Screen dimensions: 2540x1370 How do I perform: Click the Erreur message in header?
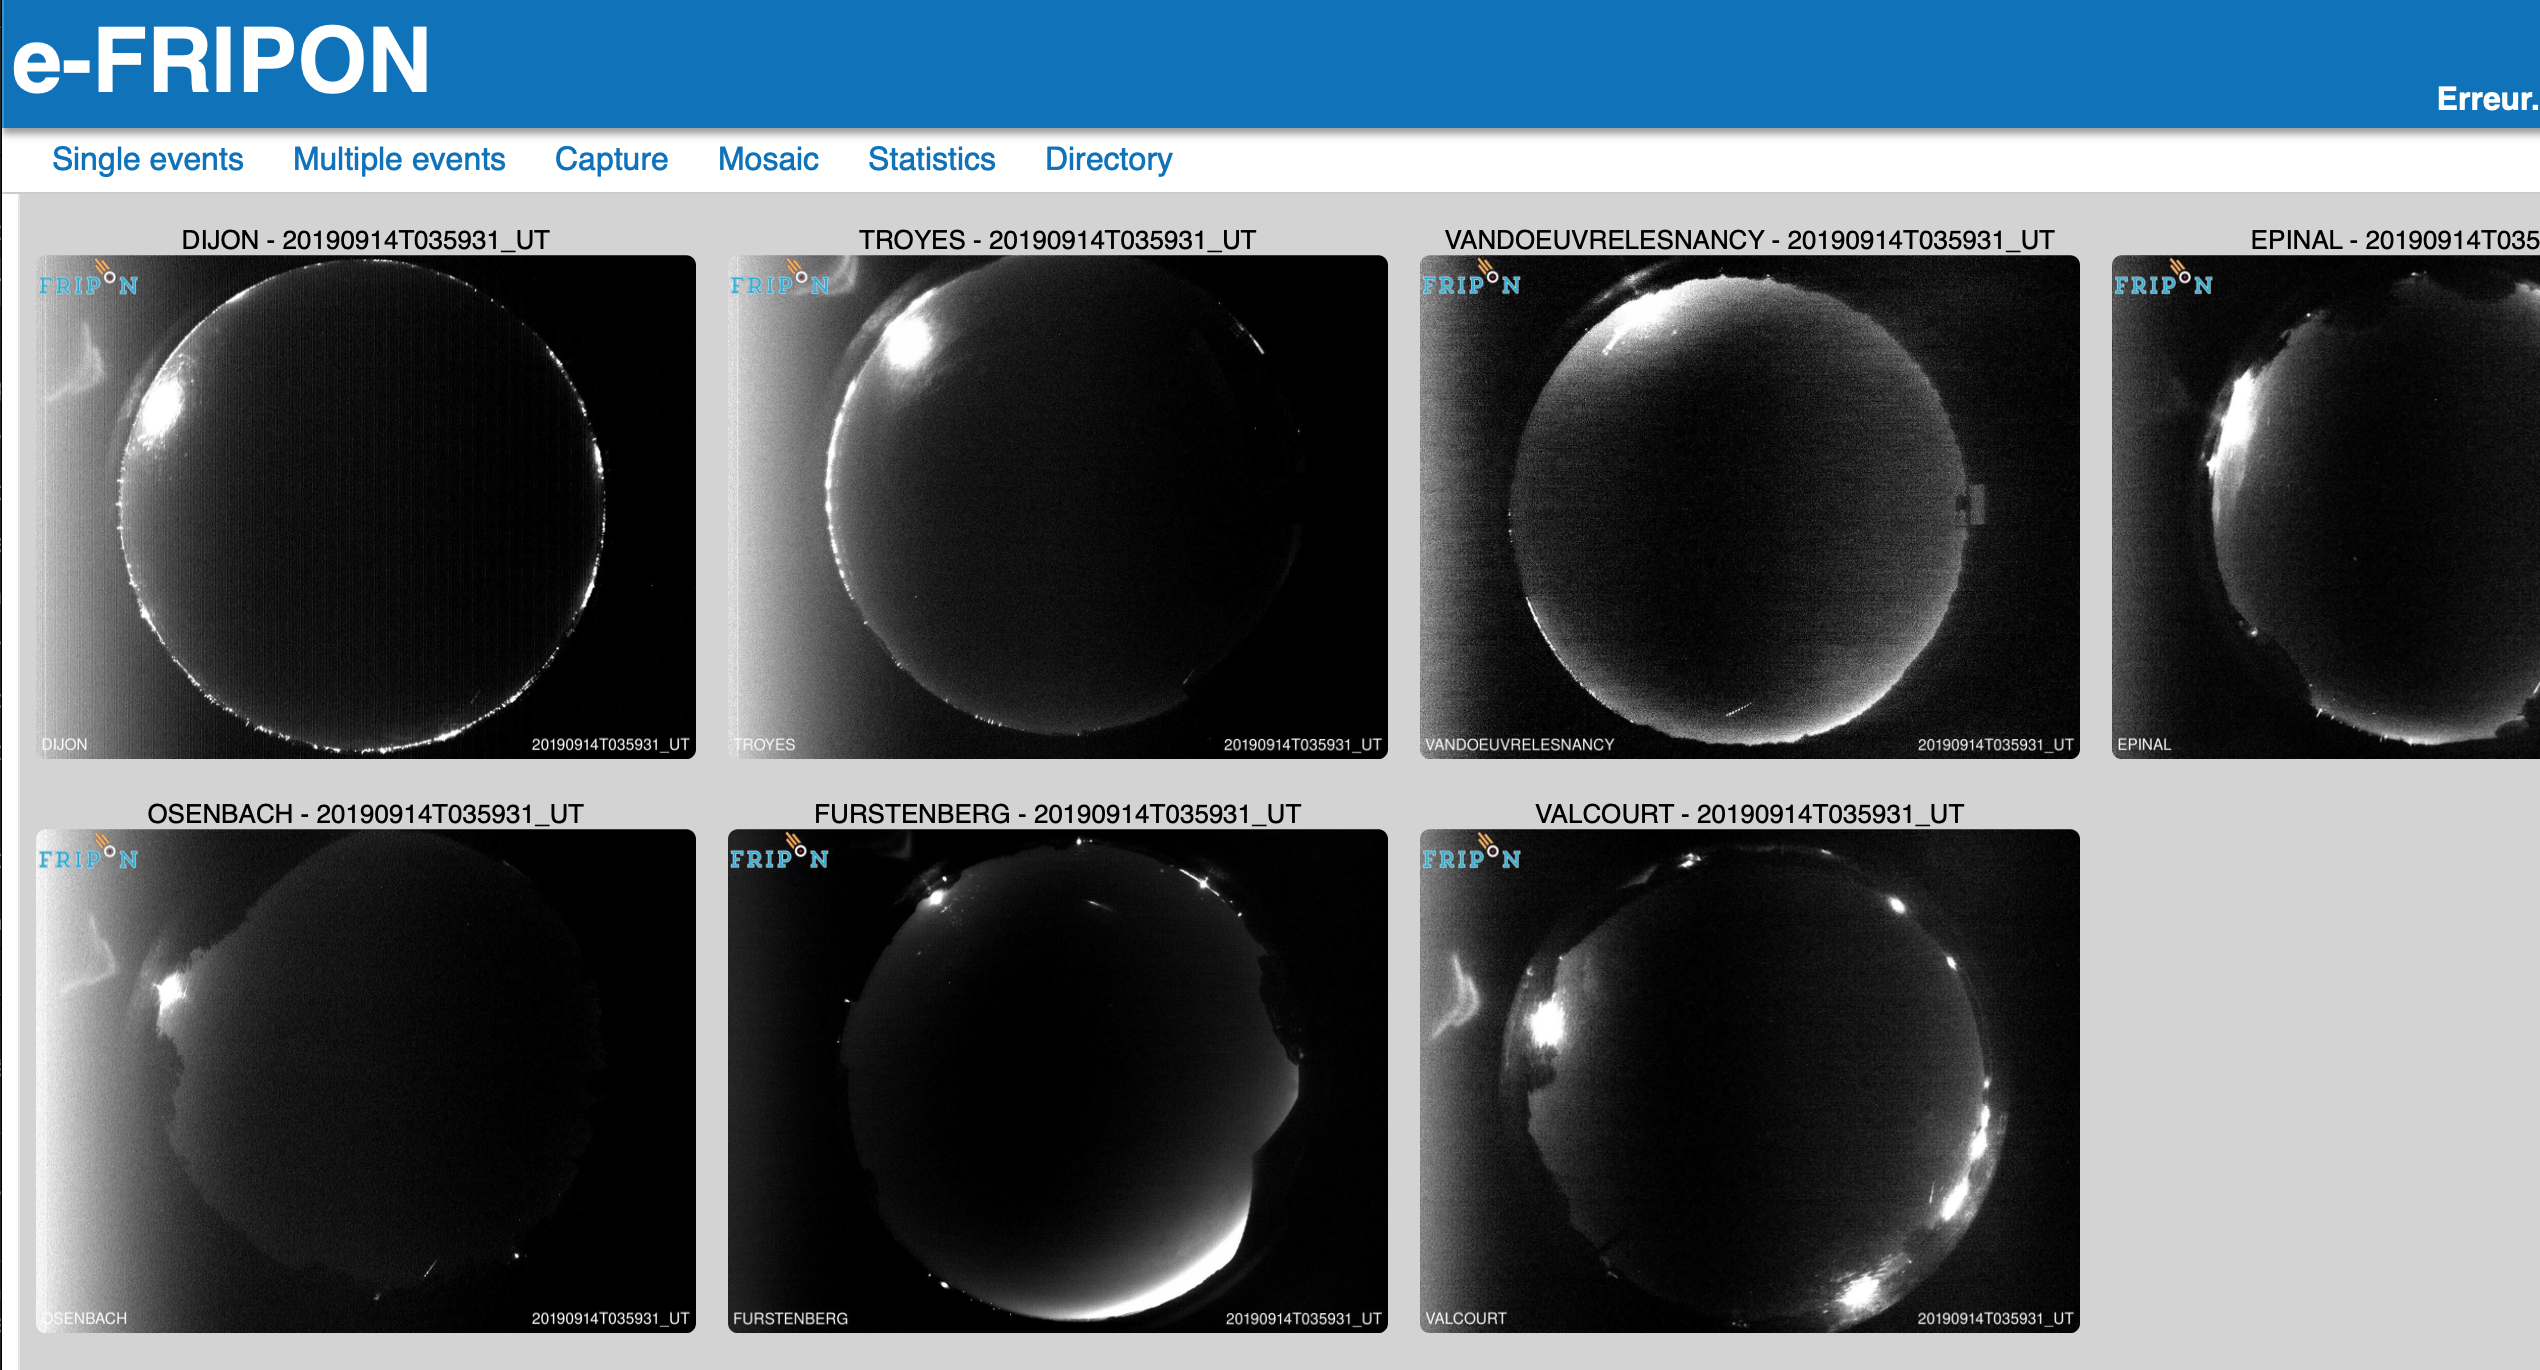point(2486,99)
